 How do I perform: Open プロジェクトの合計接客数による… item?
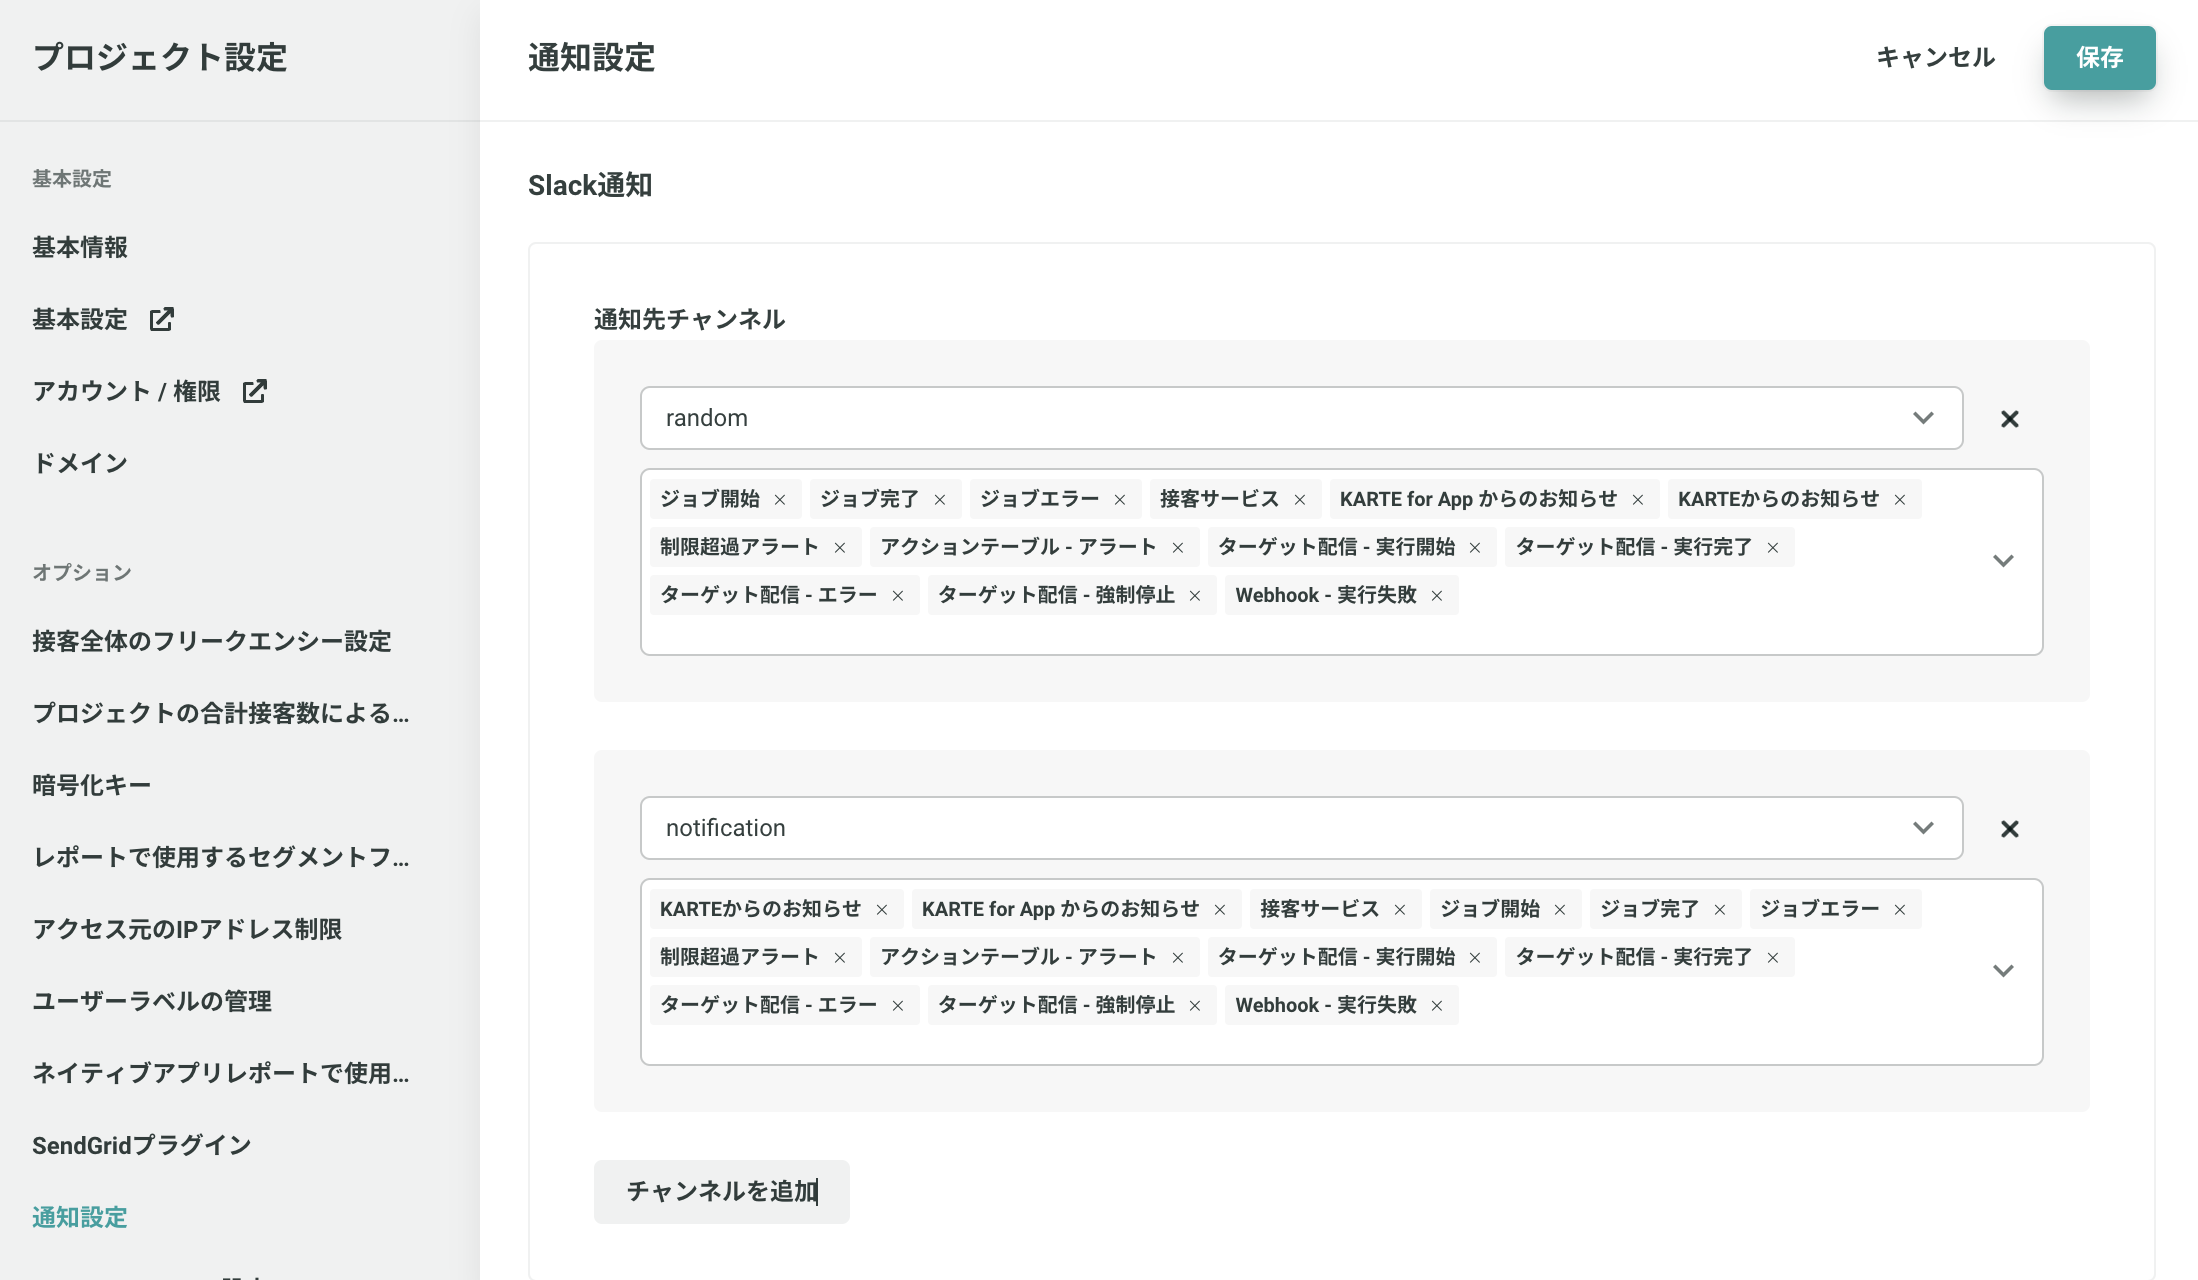click(221, 714)
